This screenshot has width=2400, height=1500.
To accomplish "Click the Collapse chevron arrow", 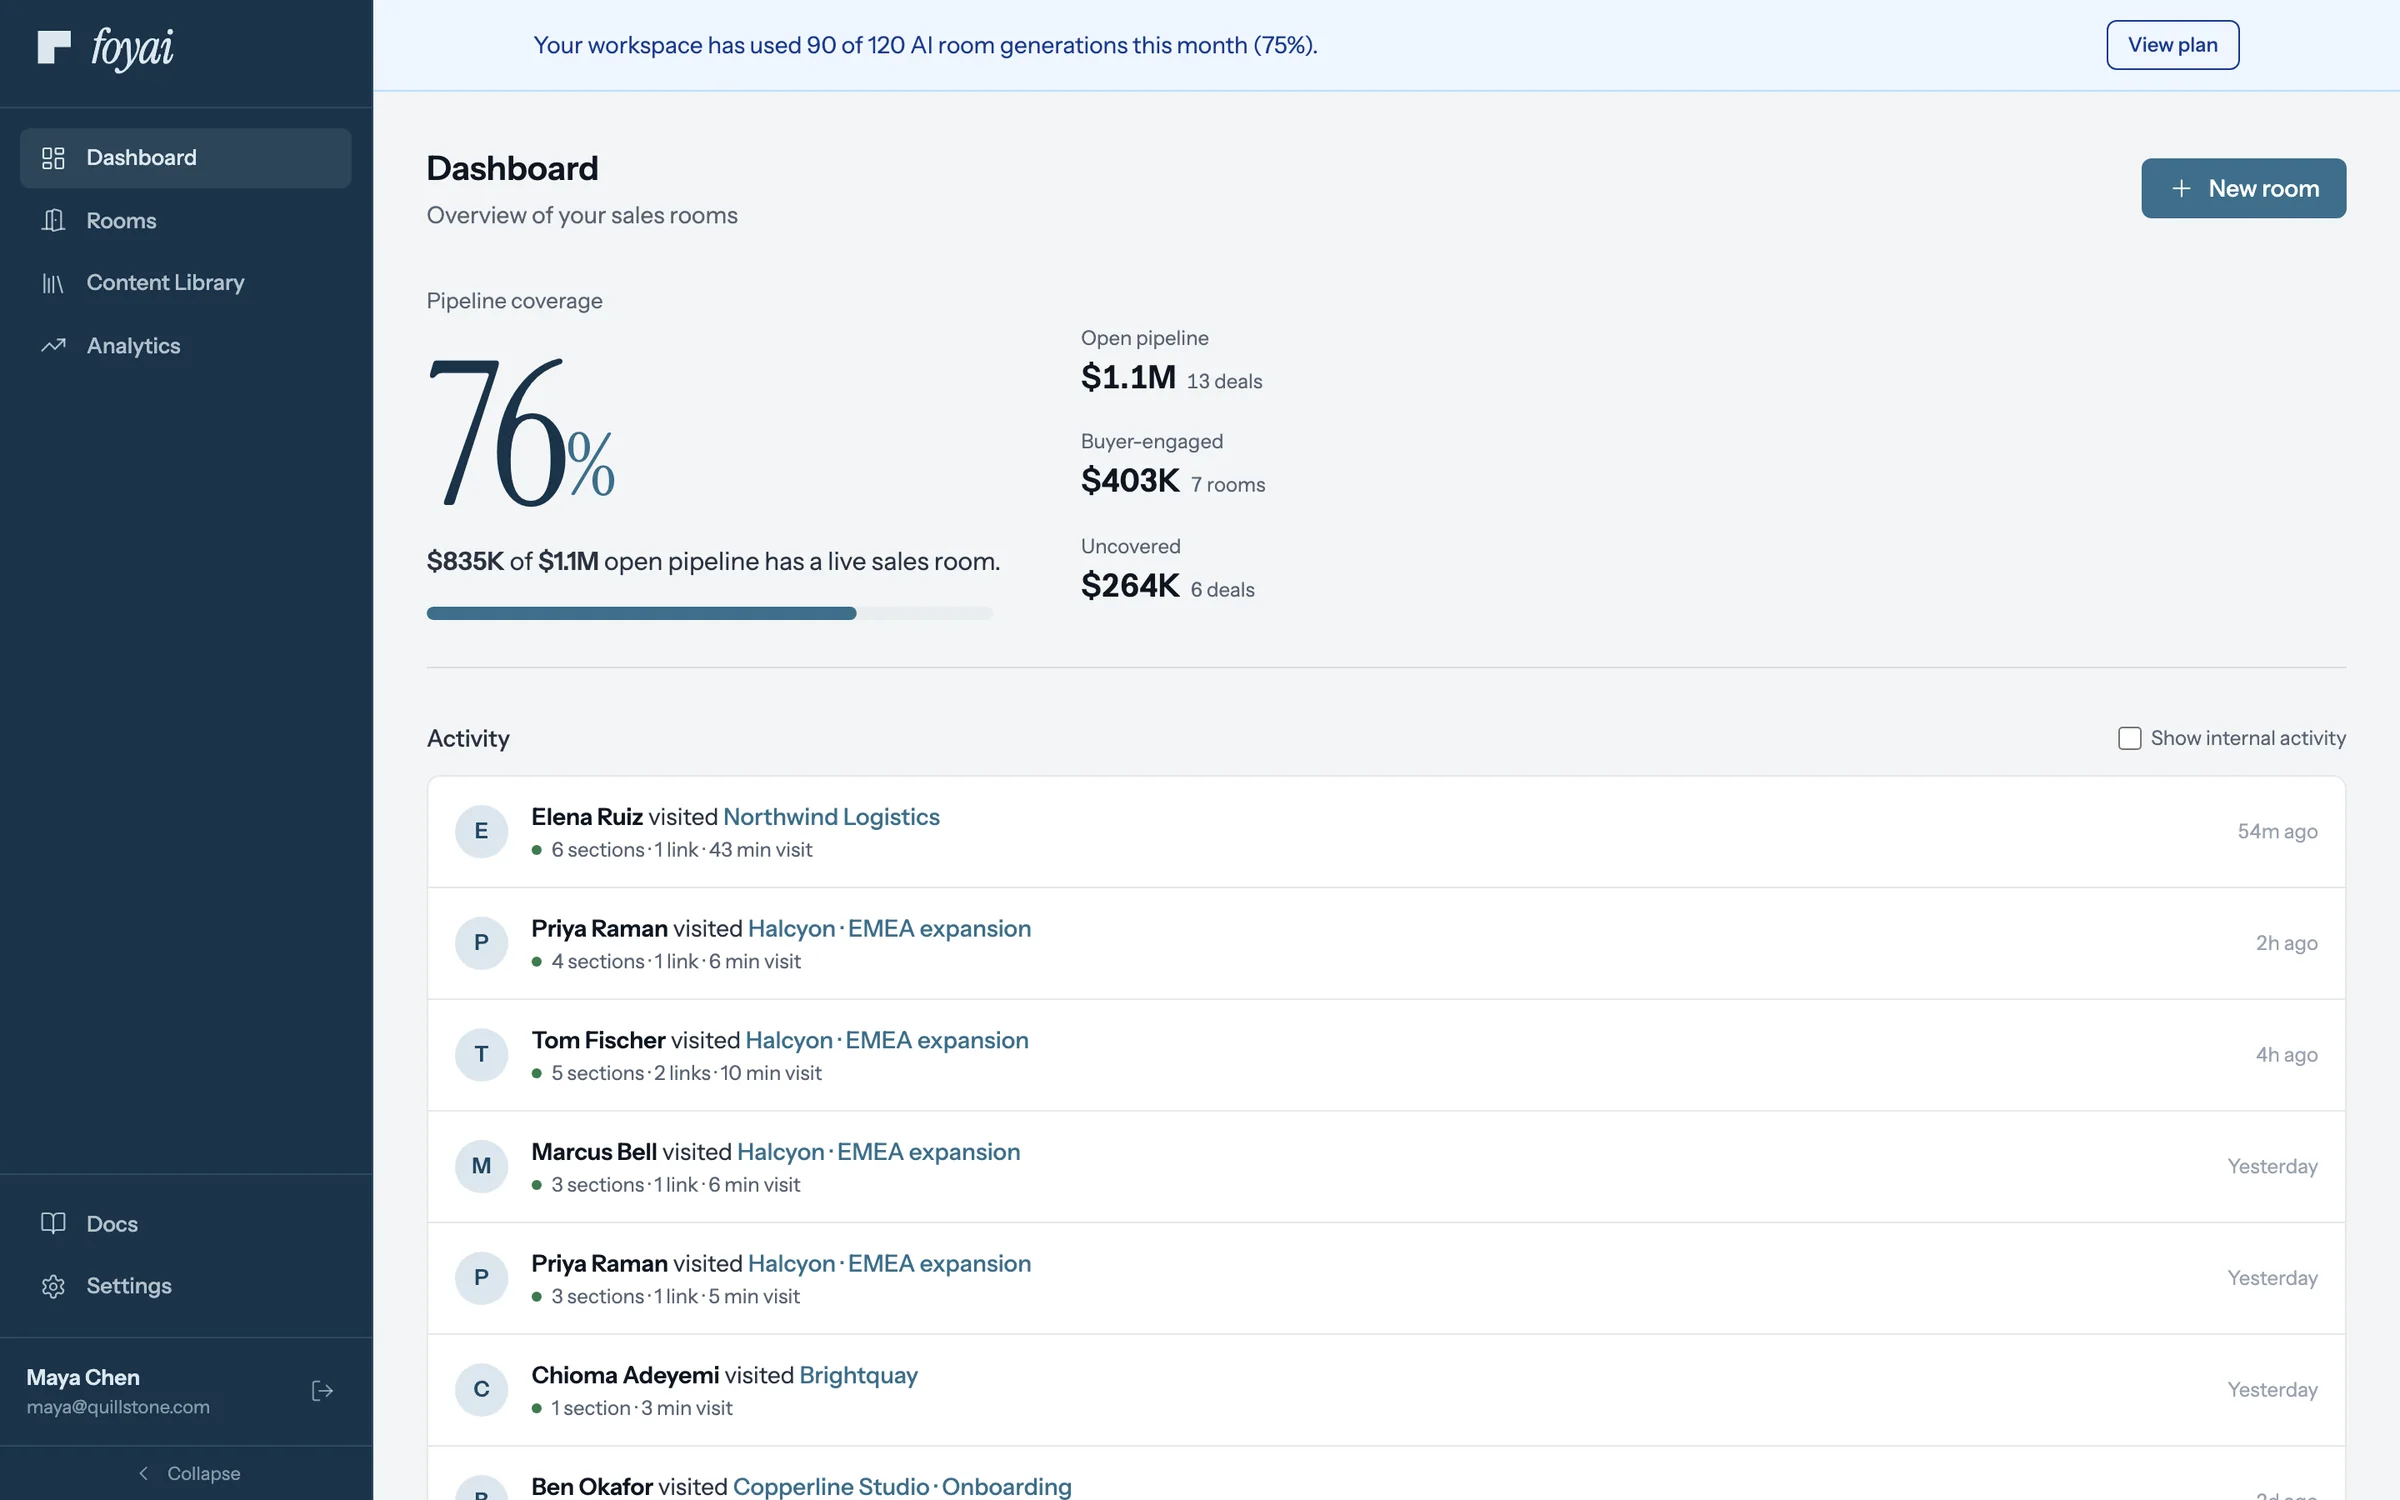I will pyautogui.click(x=143, y=1473).
